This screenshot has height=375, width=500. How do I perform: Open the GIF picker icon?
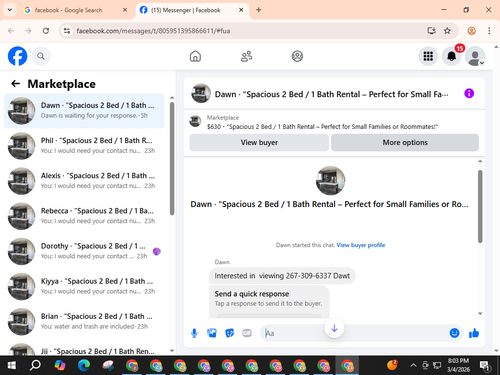(247, 333)
